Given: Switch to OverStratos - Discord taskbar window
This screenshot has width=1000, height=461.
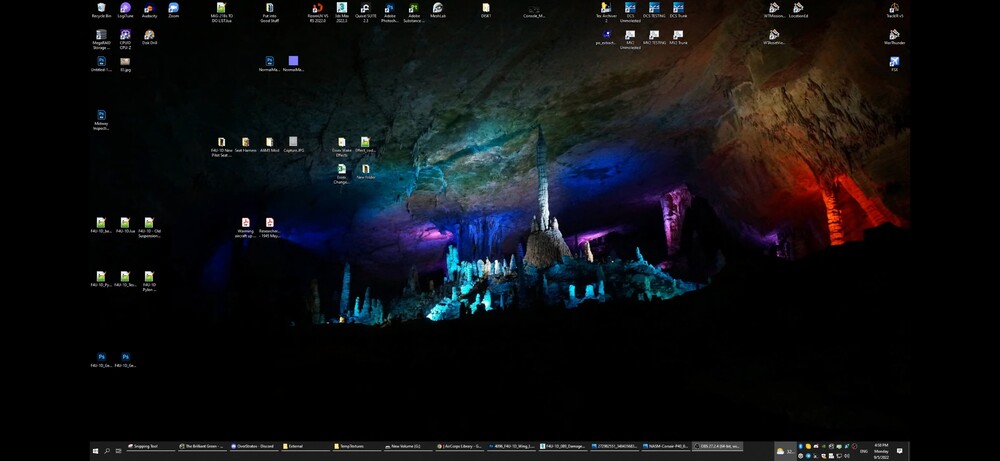Looking at the screenshot, I should 254,447.
